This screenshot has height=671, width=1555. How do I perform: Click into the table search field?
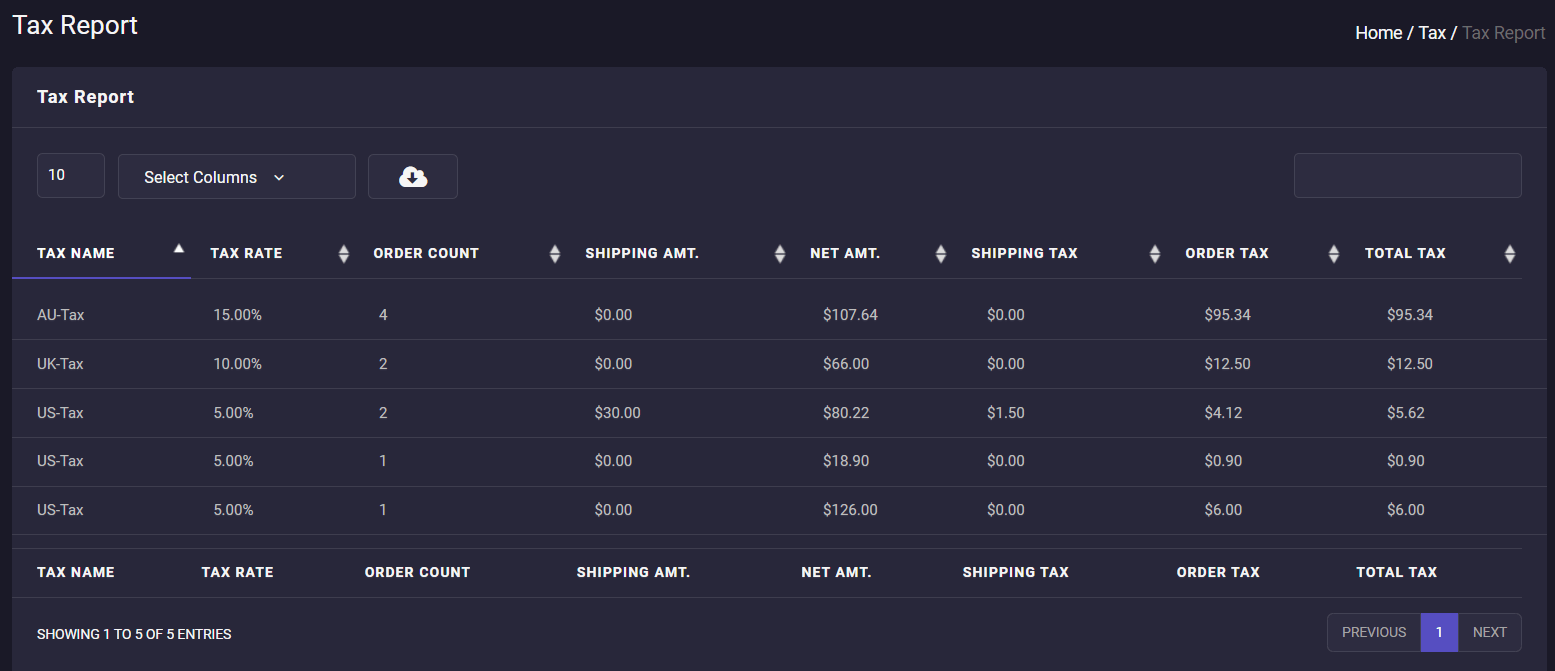coord(1407,176)
